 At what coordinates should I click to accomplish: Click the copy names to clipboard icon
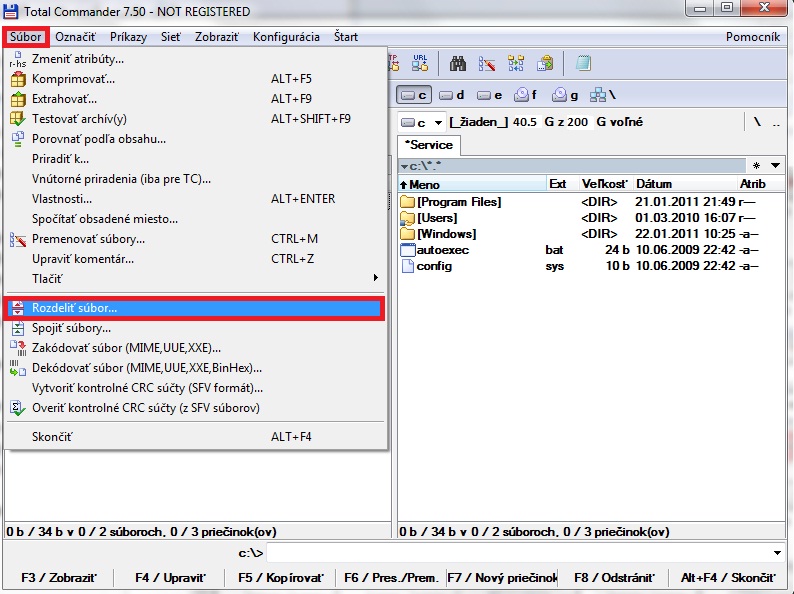pyautogui.click(x=545, y=64)
